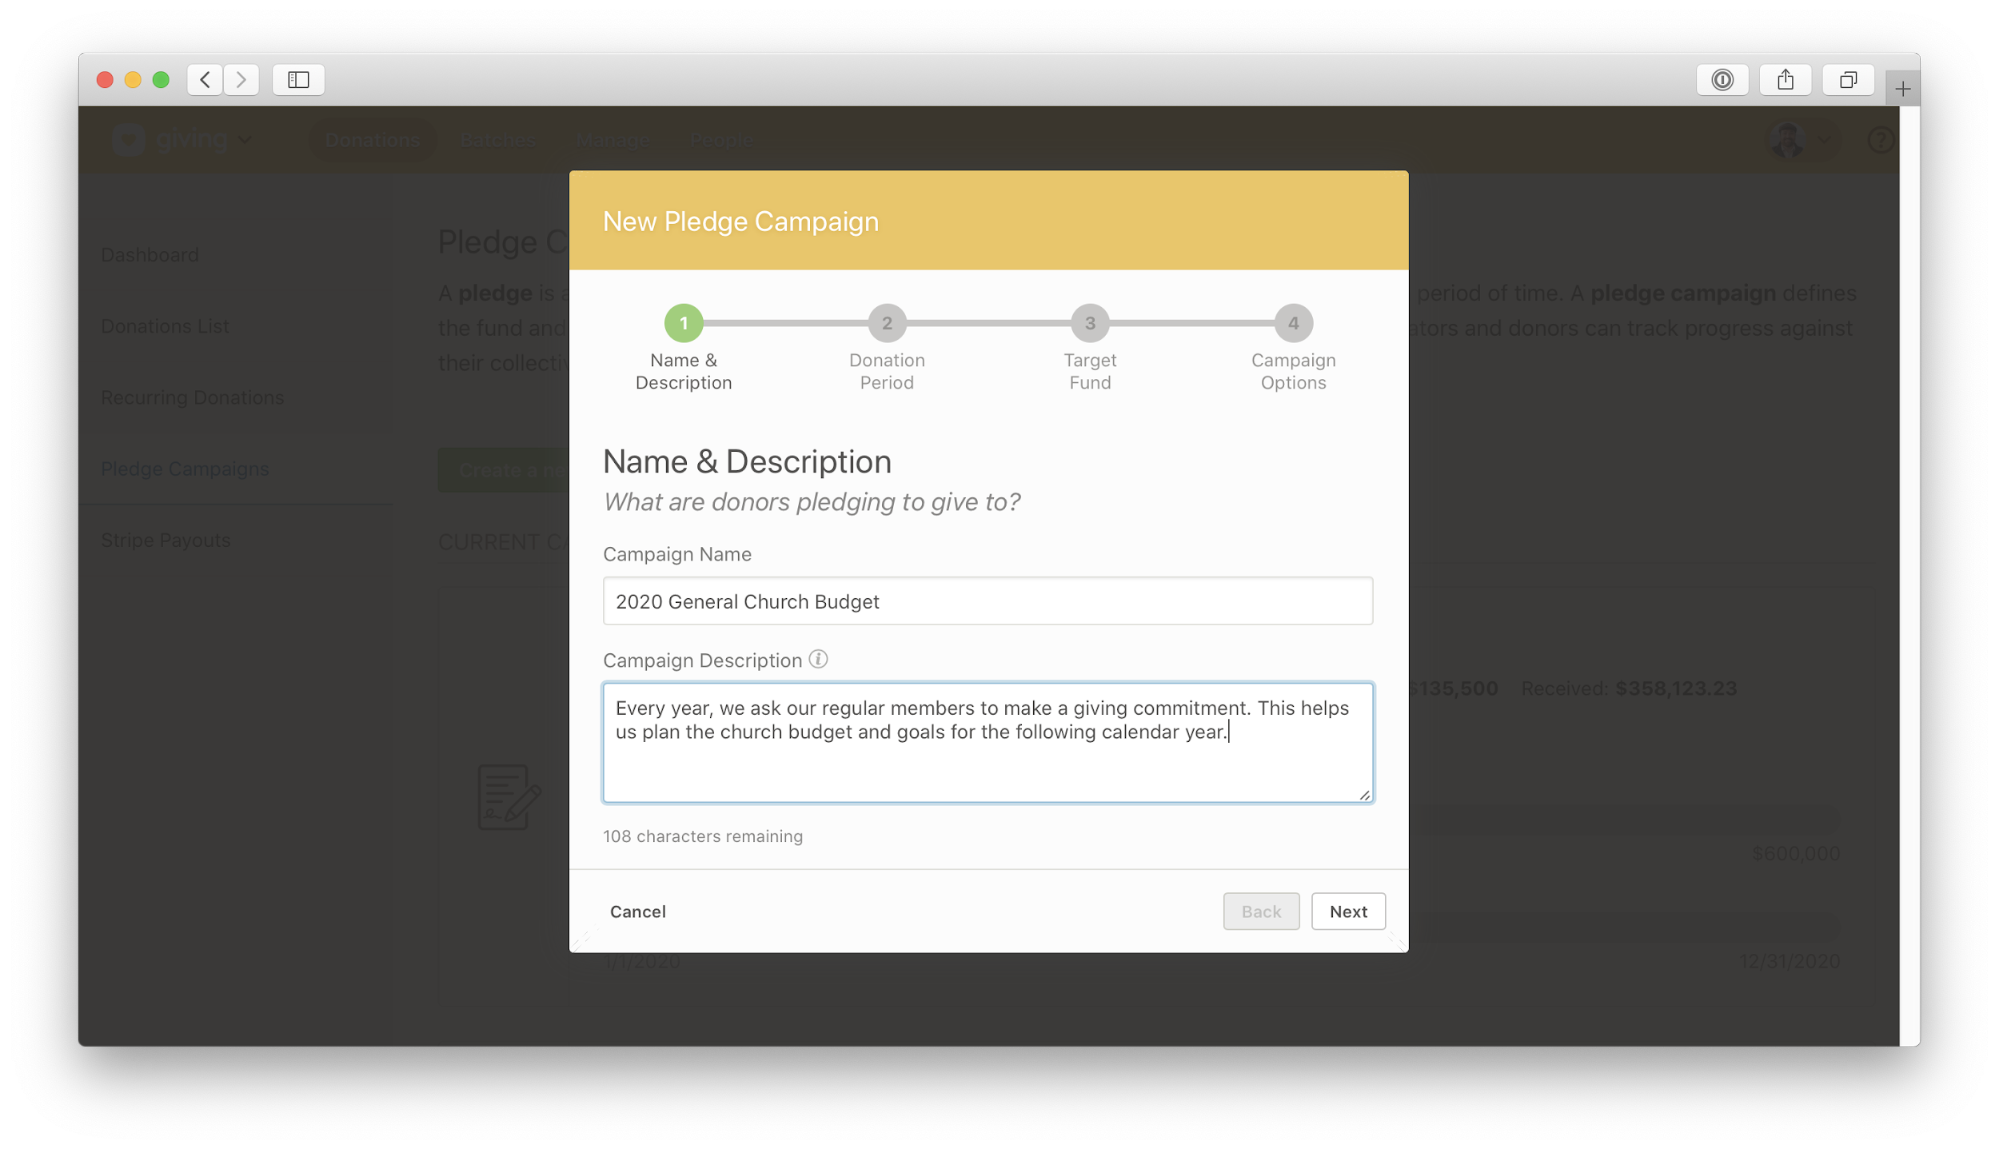Open the user avatar dropdown menu
This screenshot has width=1999, height=1150.
pos(1800,140)
